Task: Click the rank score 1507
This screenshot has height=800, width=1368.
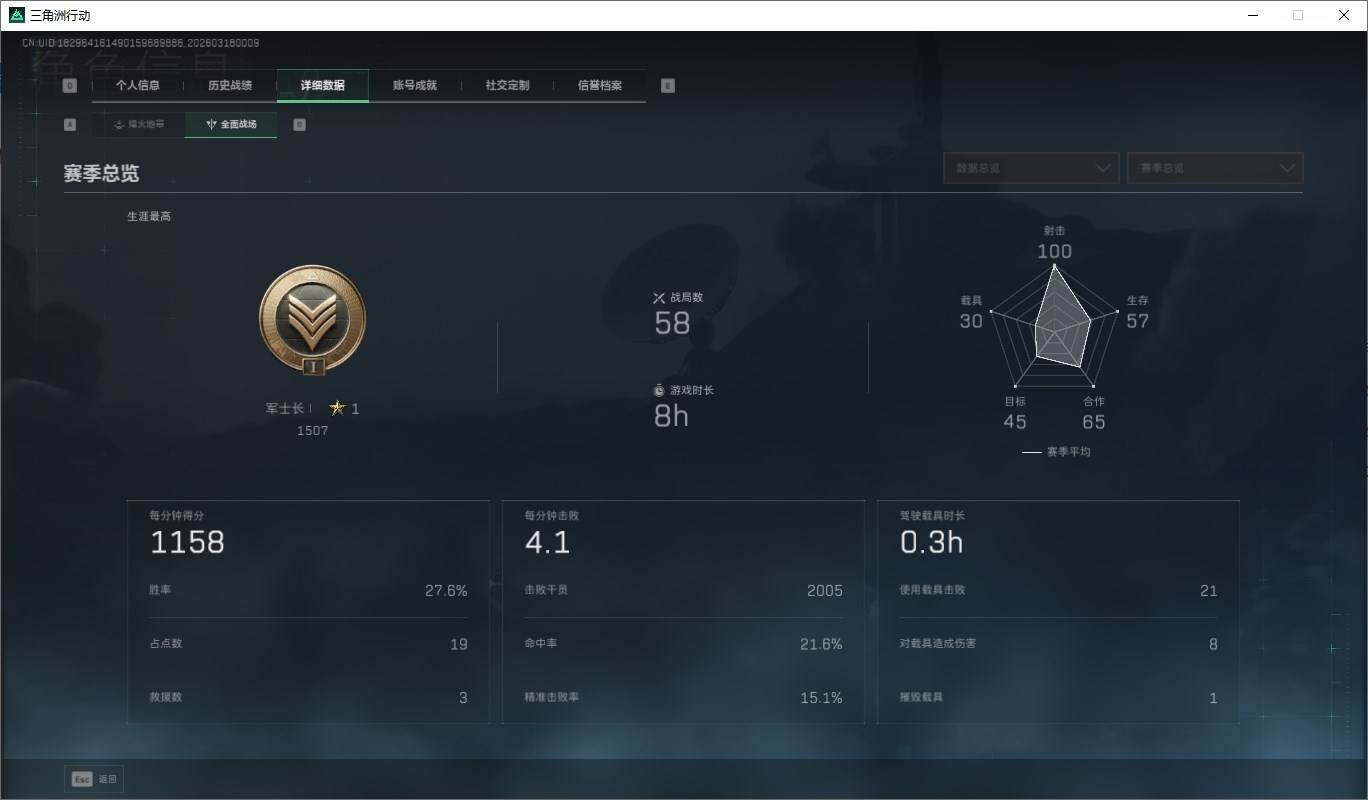Action: [x=313, y=431]
